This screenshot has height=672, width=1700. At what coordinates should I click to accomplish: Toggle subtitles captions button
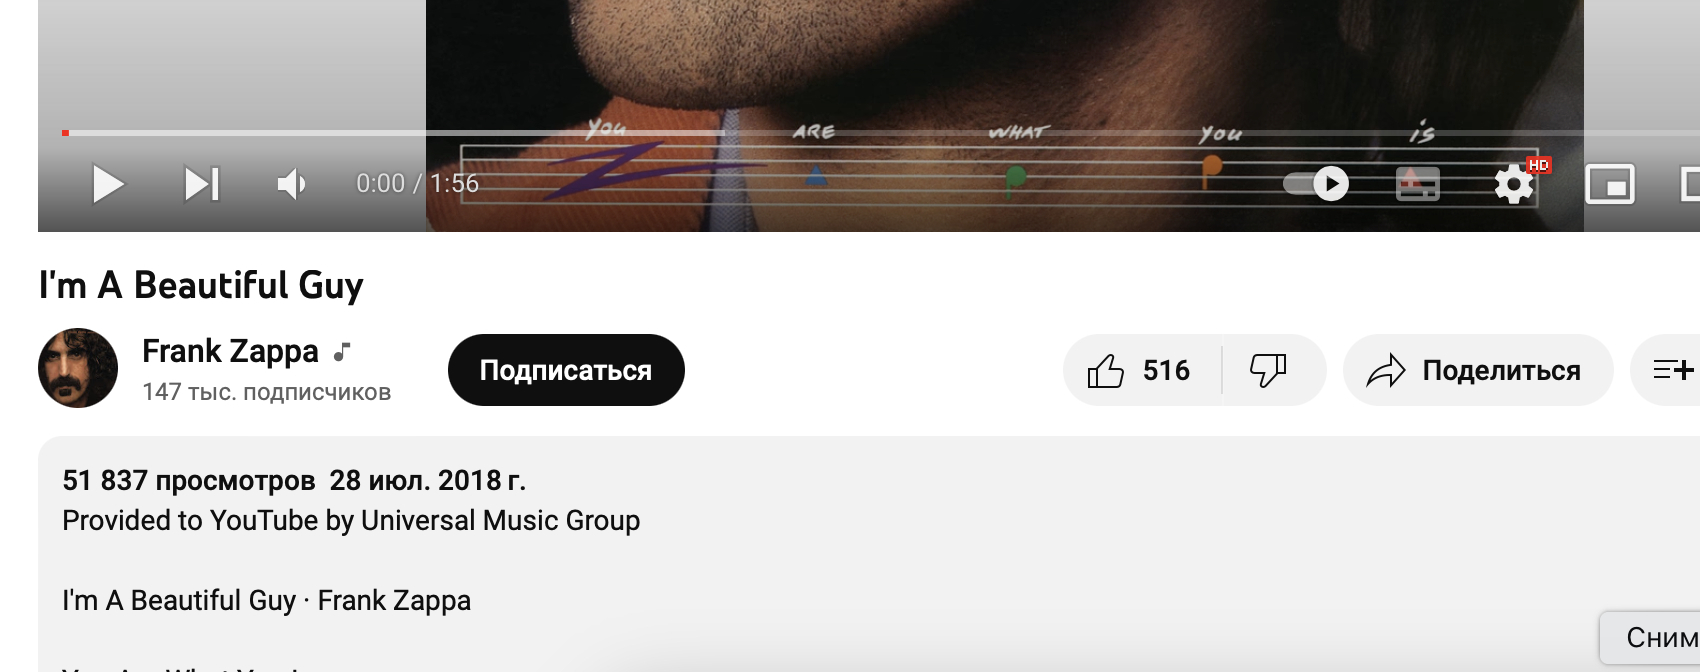point(1417,184)
